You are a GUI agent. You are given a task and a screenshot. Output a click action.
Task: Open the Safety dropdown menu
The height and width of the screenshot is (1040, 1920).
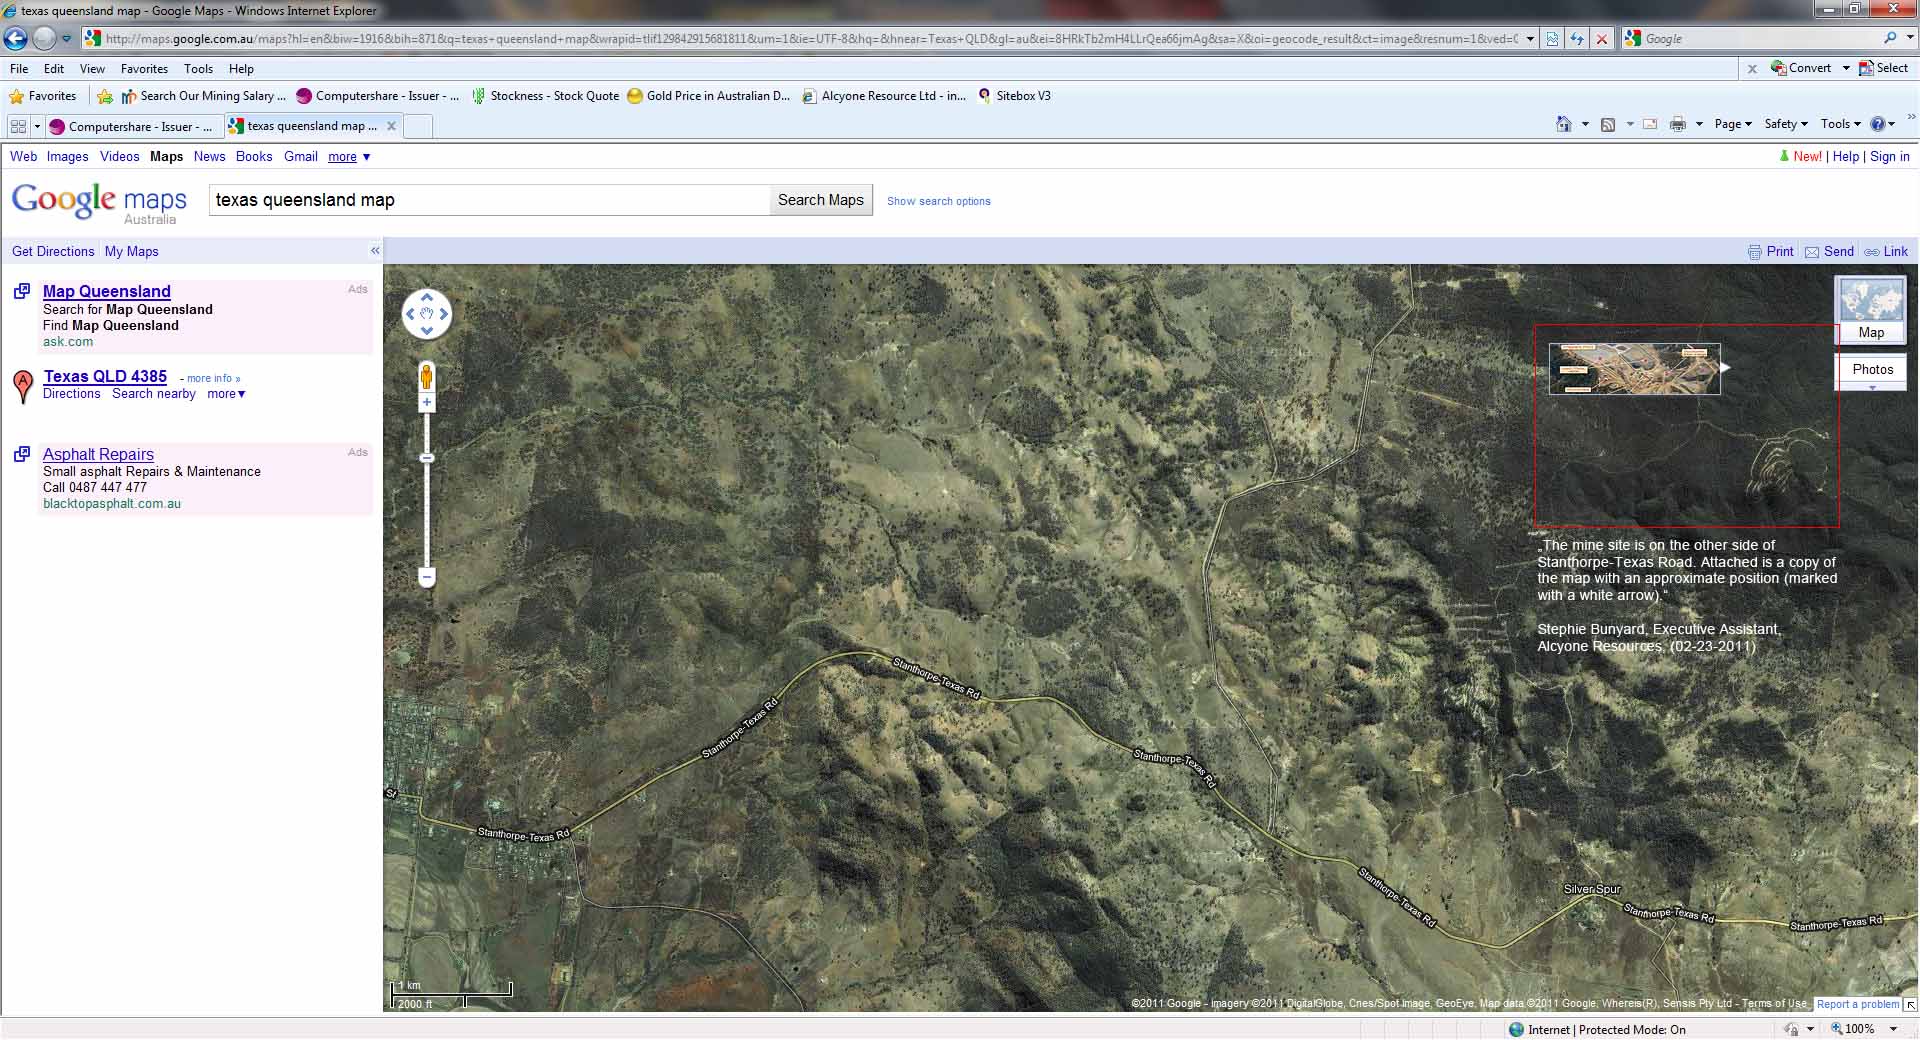pos(1785,124)
